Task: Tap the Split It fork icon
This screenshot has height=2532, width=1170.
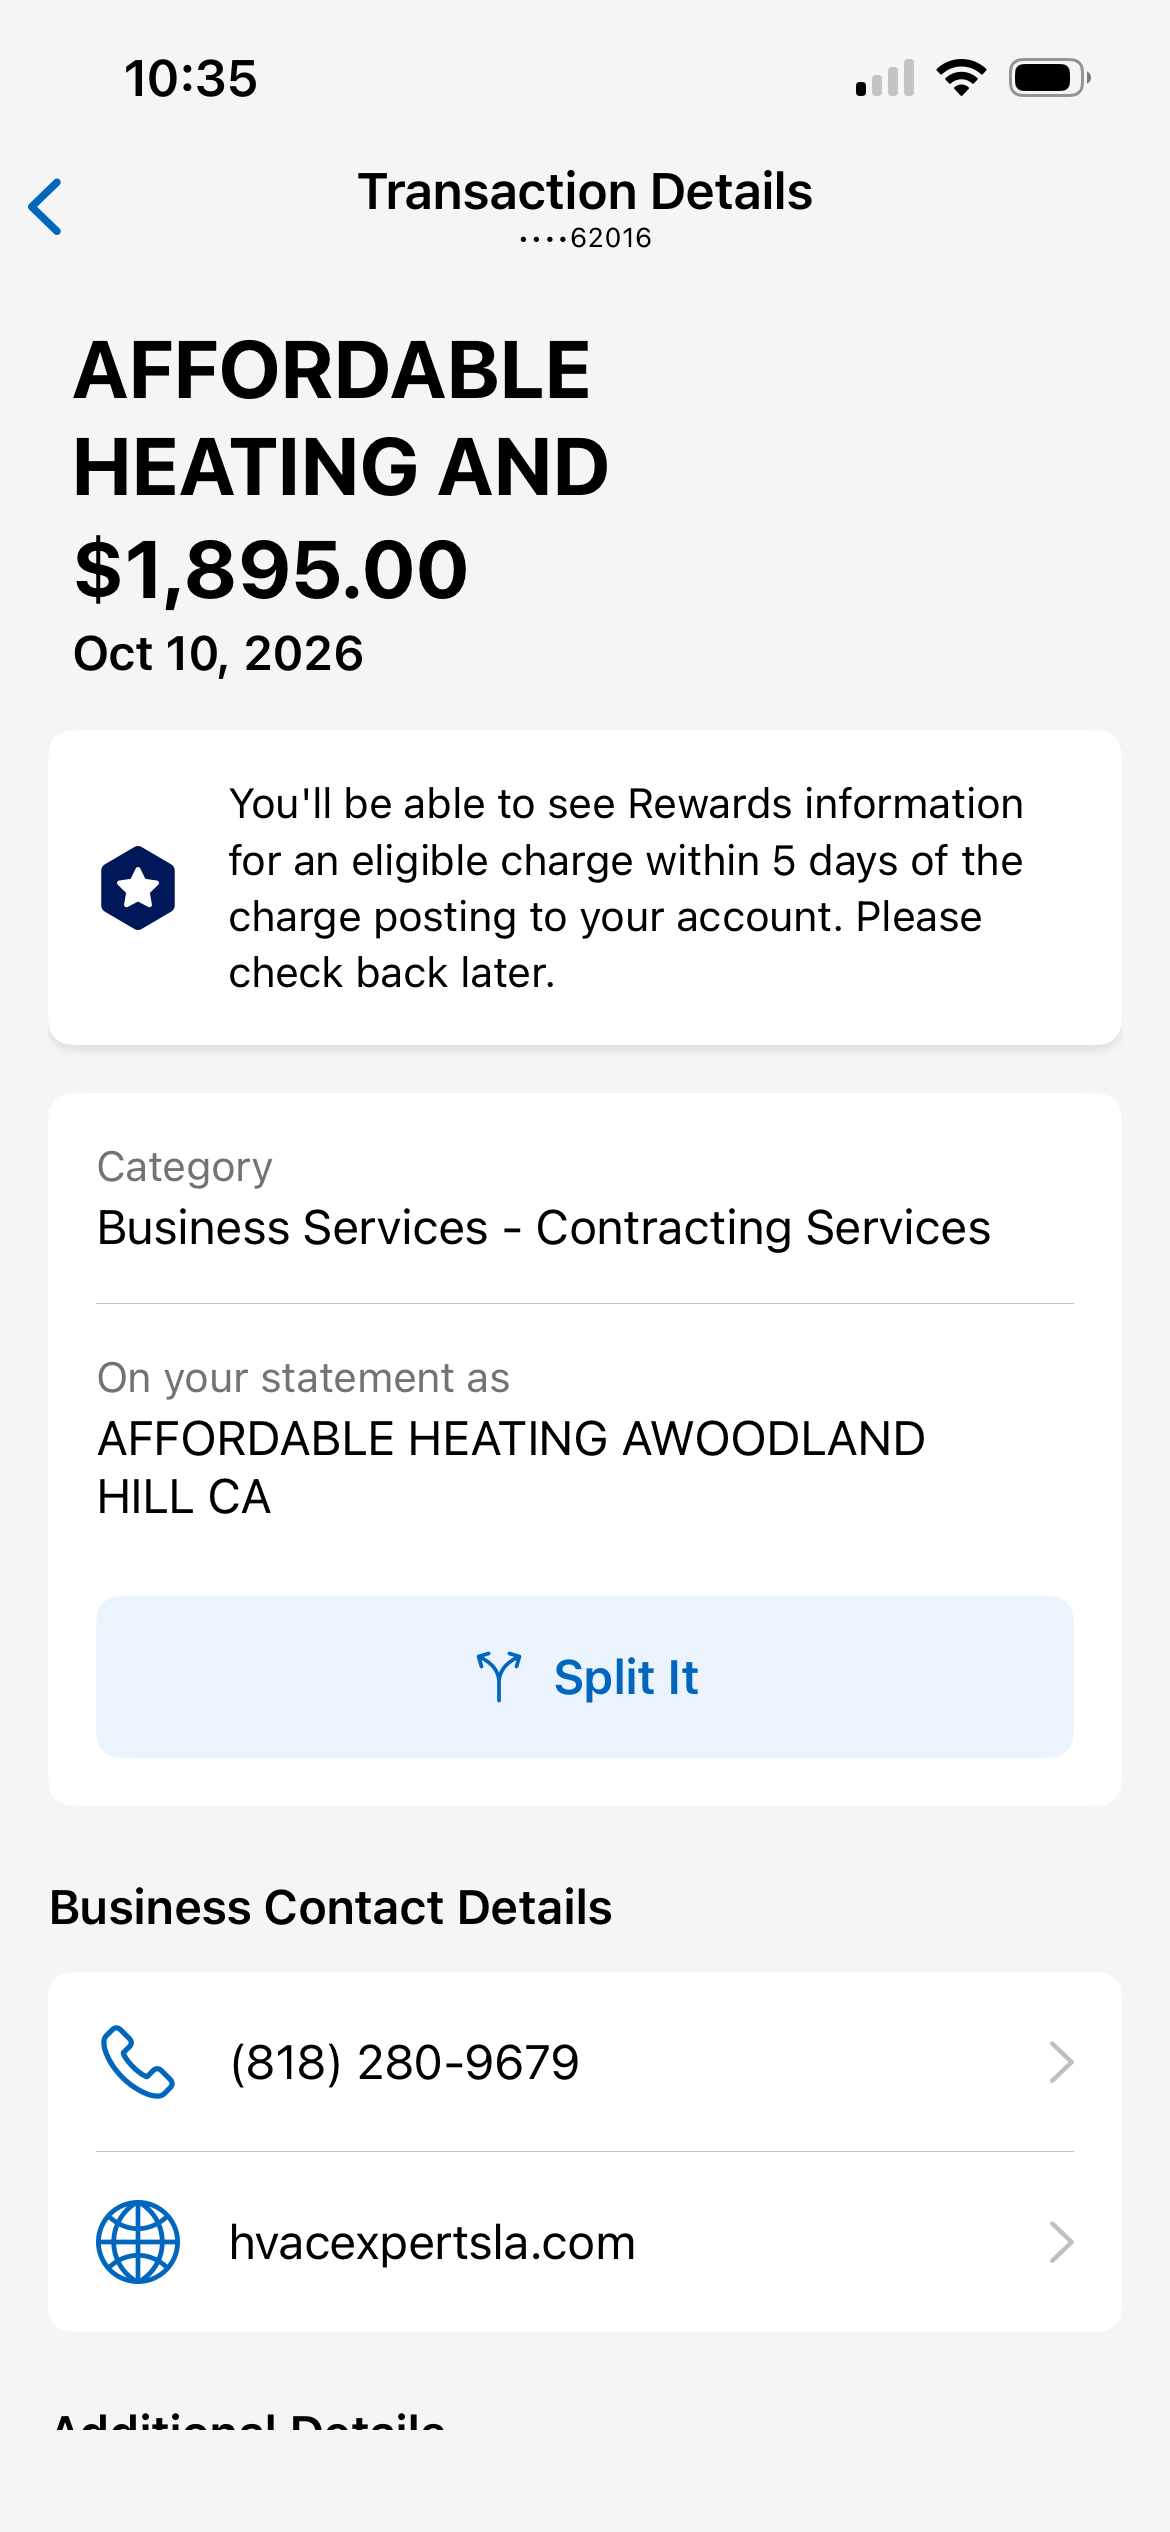Action: (498, 1677)
